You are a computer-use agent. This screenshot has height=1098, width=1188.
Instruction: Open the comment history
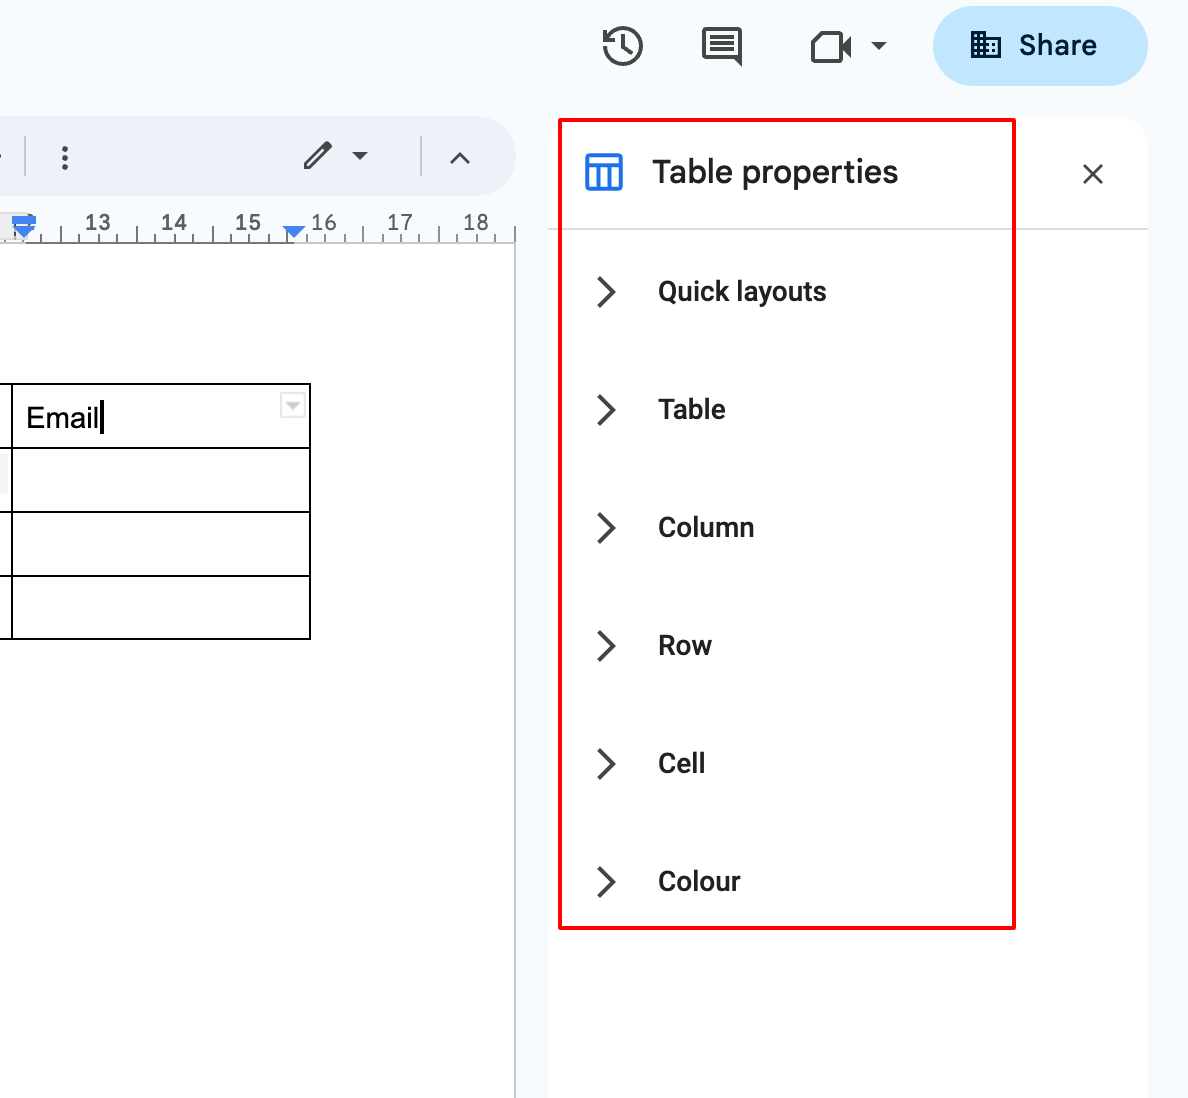click(x=722, y=46)
